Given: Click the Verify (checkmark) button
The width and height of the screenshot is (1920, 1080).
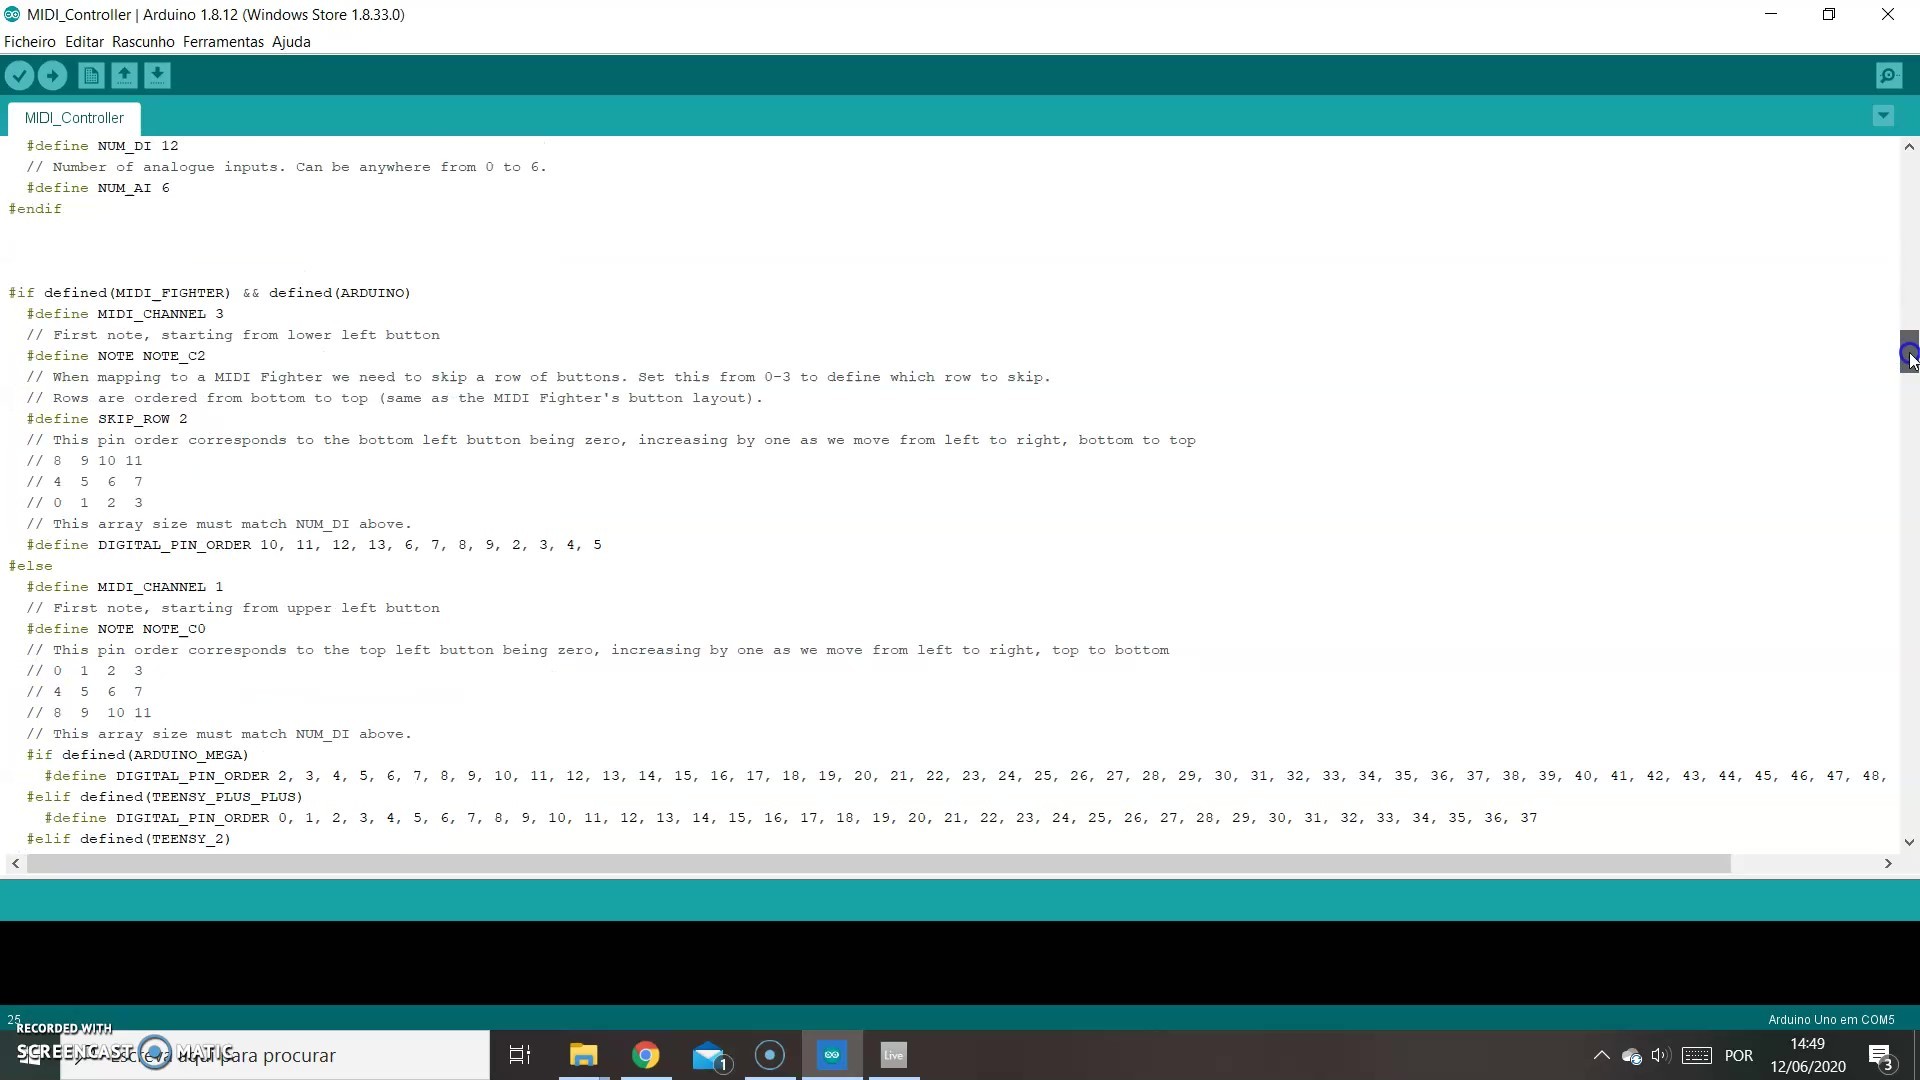Looking at the screenshot, I should (20, 75).
